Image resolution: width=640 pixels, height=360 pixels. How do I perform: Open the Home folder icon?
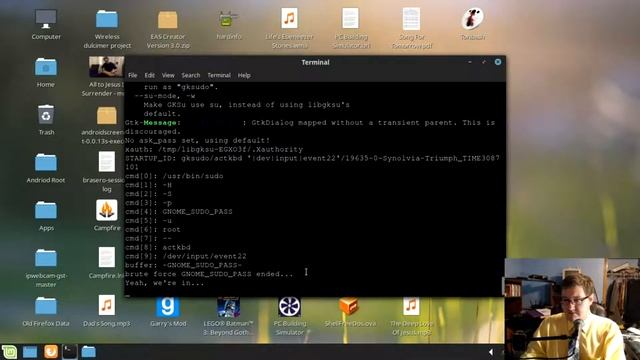(46, 67)
